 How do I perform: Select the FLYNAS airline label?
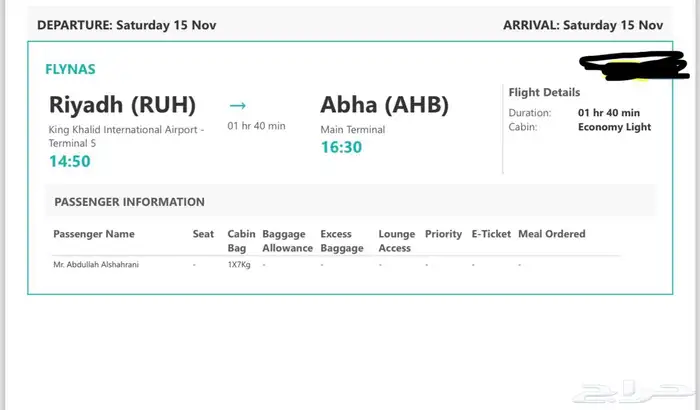point(71,70)
